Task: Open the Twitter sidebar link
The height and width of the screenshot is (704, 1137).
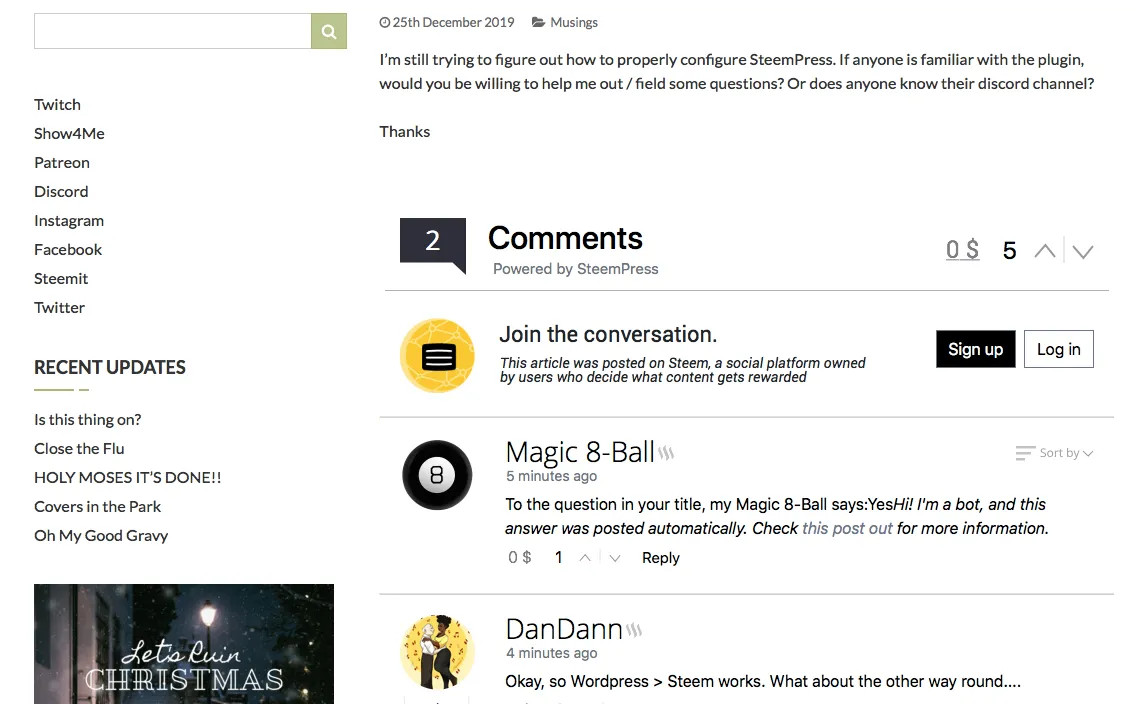Action: [59, 307]
